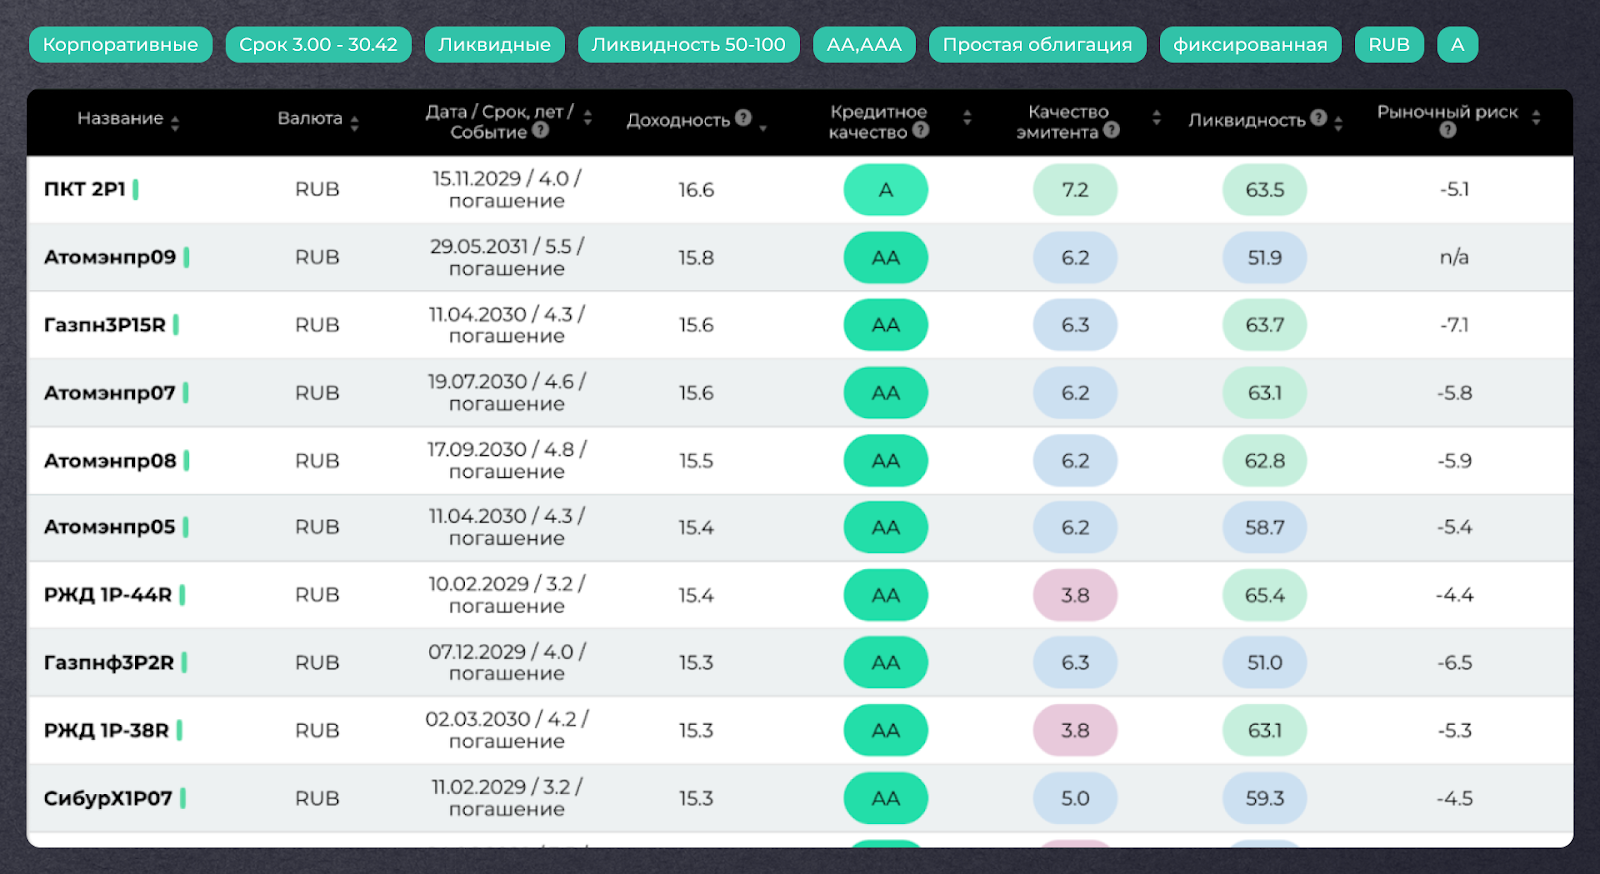Viewport: 1600px width, 874px height.
Task: Sort by Кредитное качество arrows
Action: (x=967, y=117)
